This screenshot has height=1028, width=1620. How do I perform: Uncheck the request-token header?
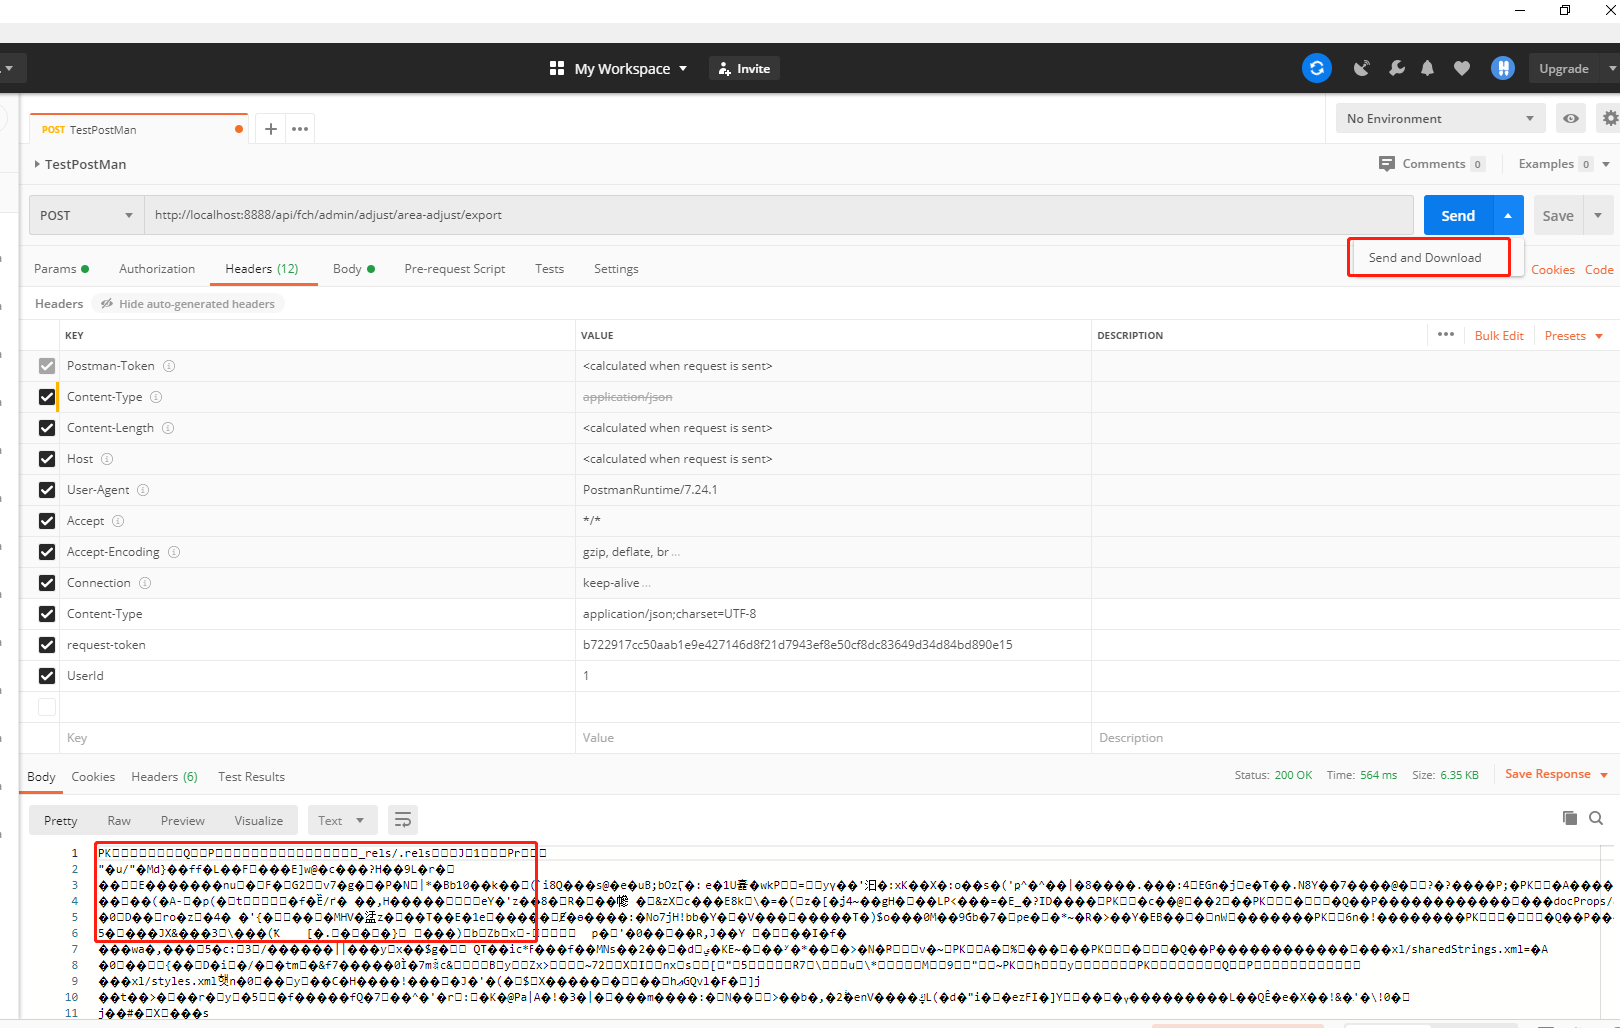47,645
